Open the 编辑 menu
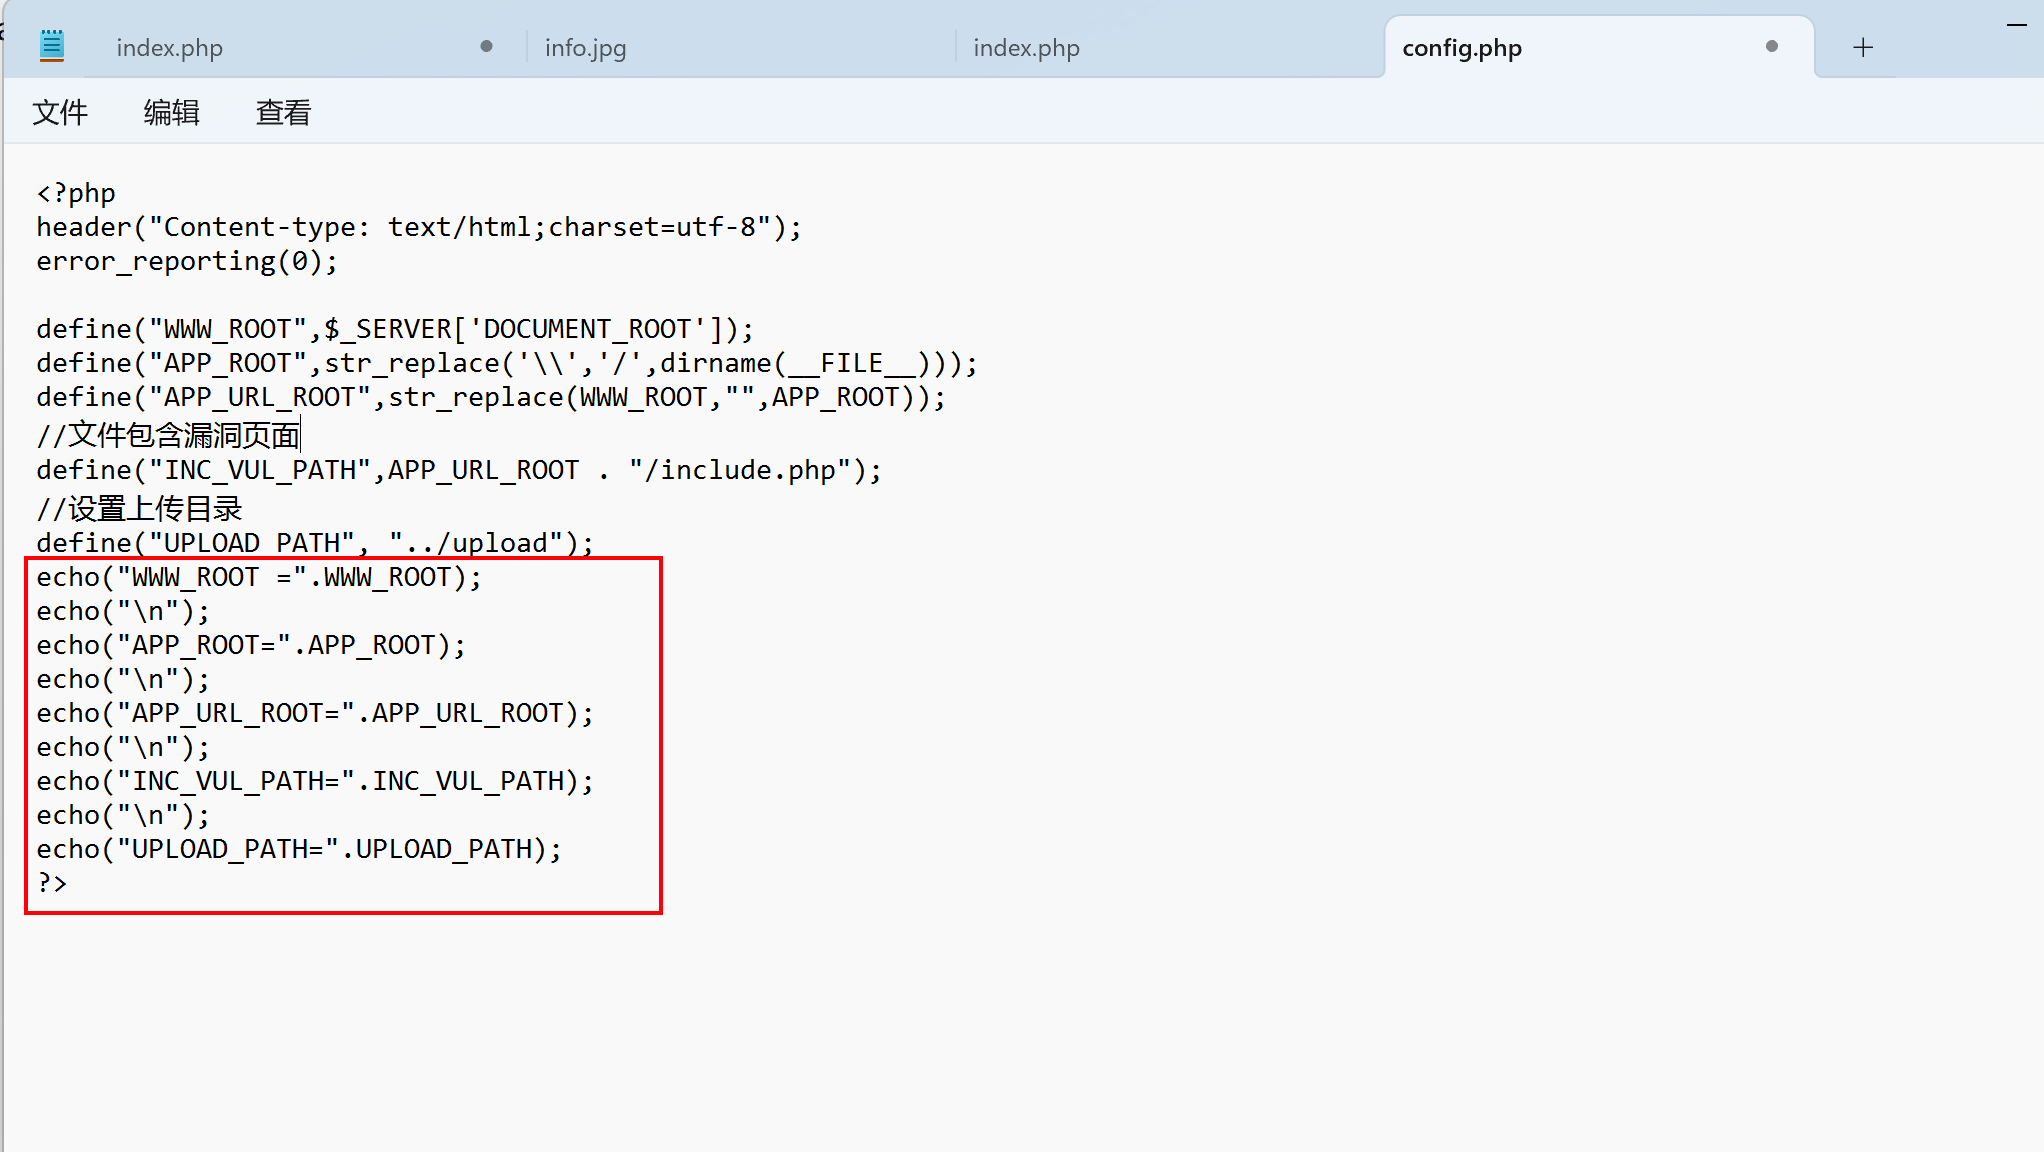 point(172,112)
